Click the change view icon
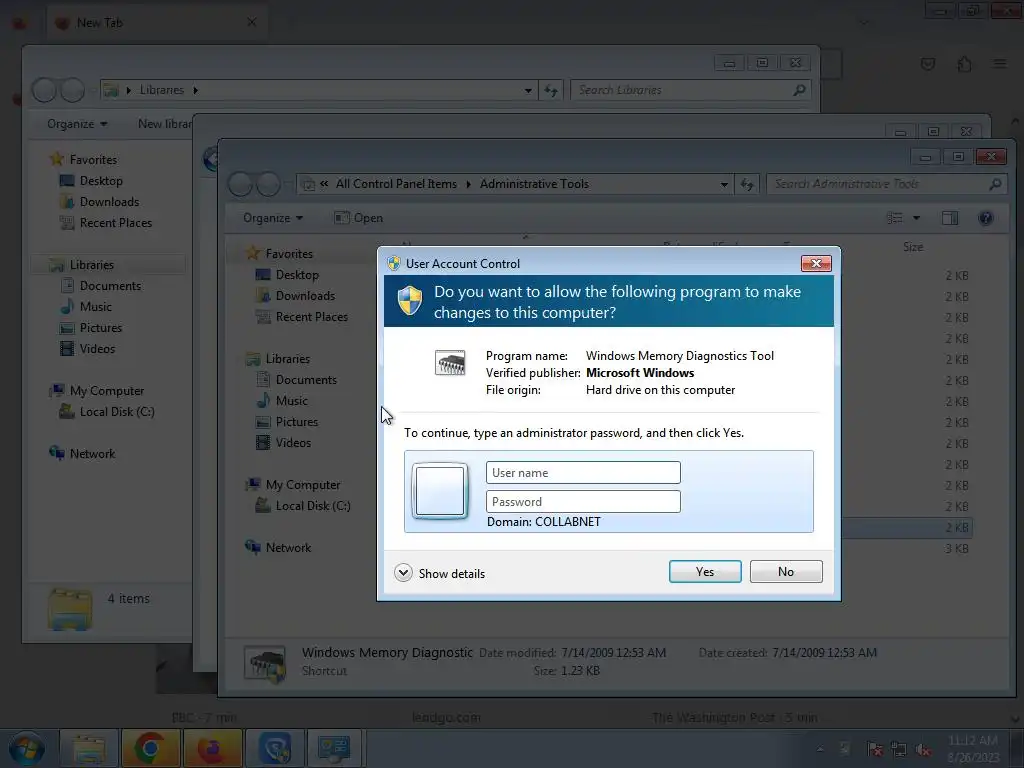Viewport: 1024px width, 768px height. tap(895, 218)
